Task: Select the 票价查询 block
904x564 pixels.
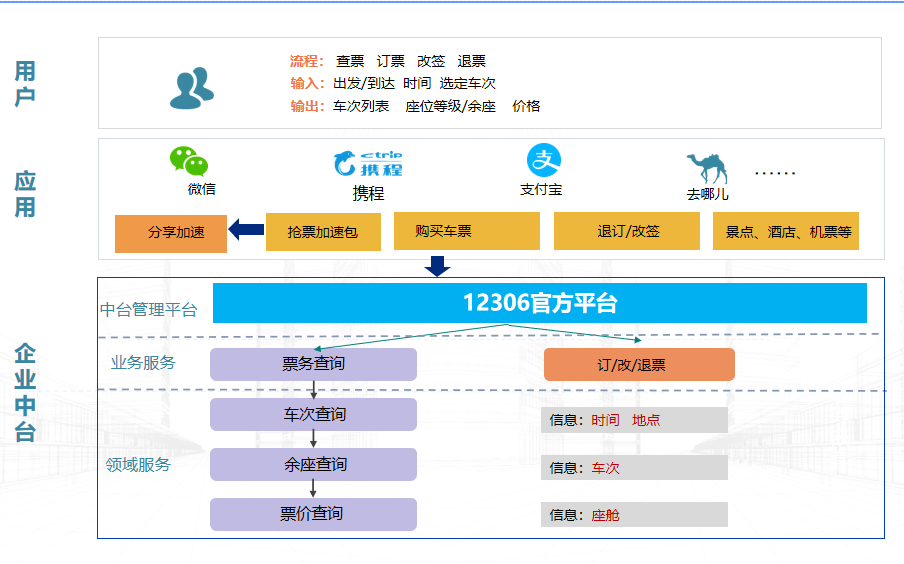Action: coord(313,514)
